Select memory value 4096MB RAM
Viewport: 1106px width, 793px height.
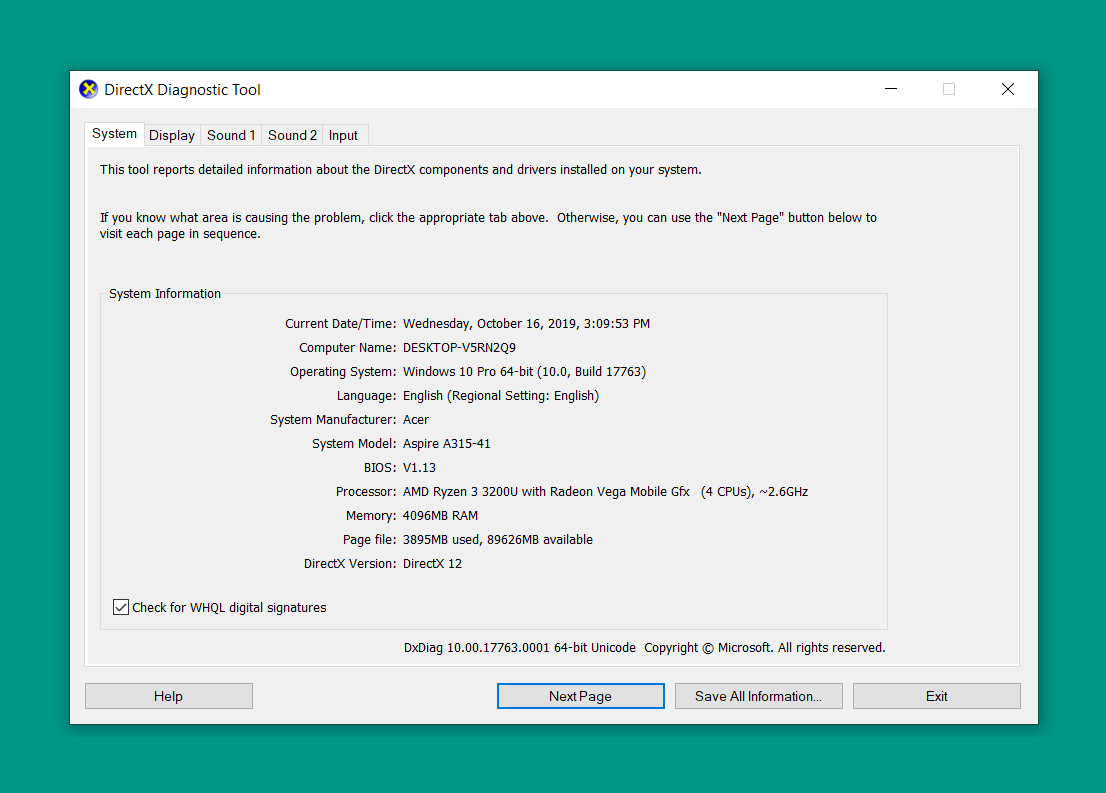(x=440, y=516)
